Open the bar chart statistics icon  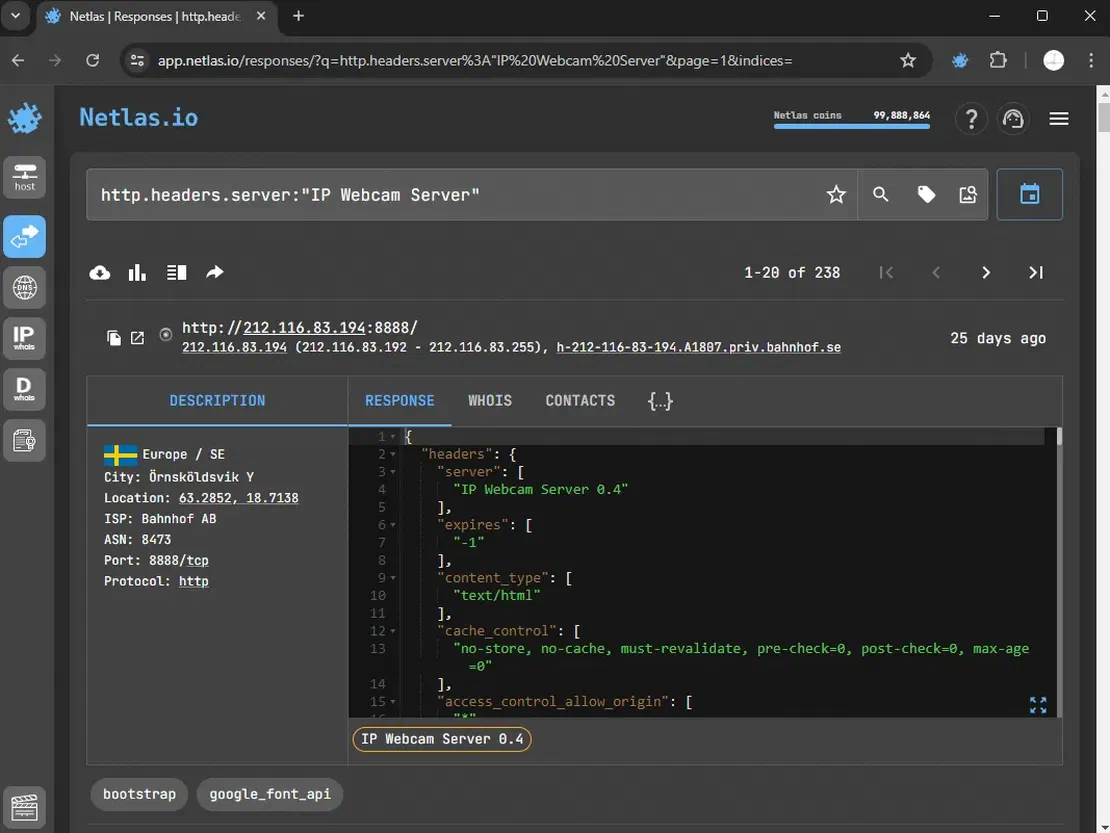(x=138, y=273)
